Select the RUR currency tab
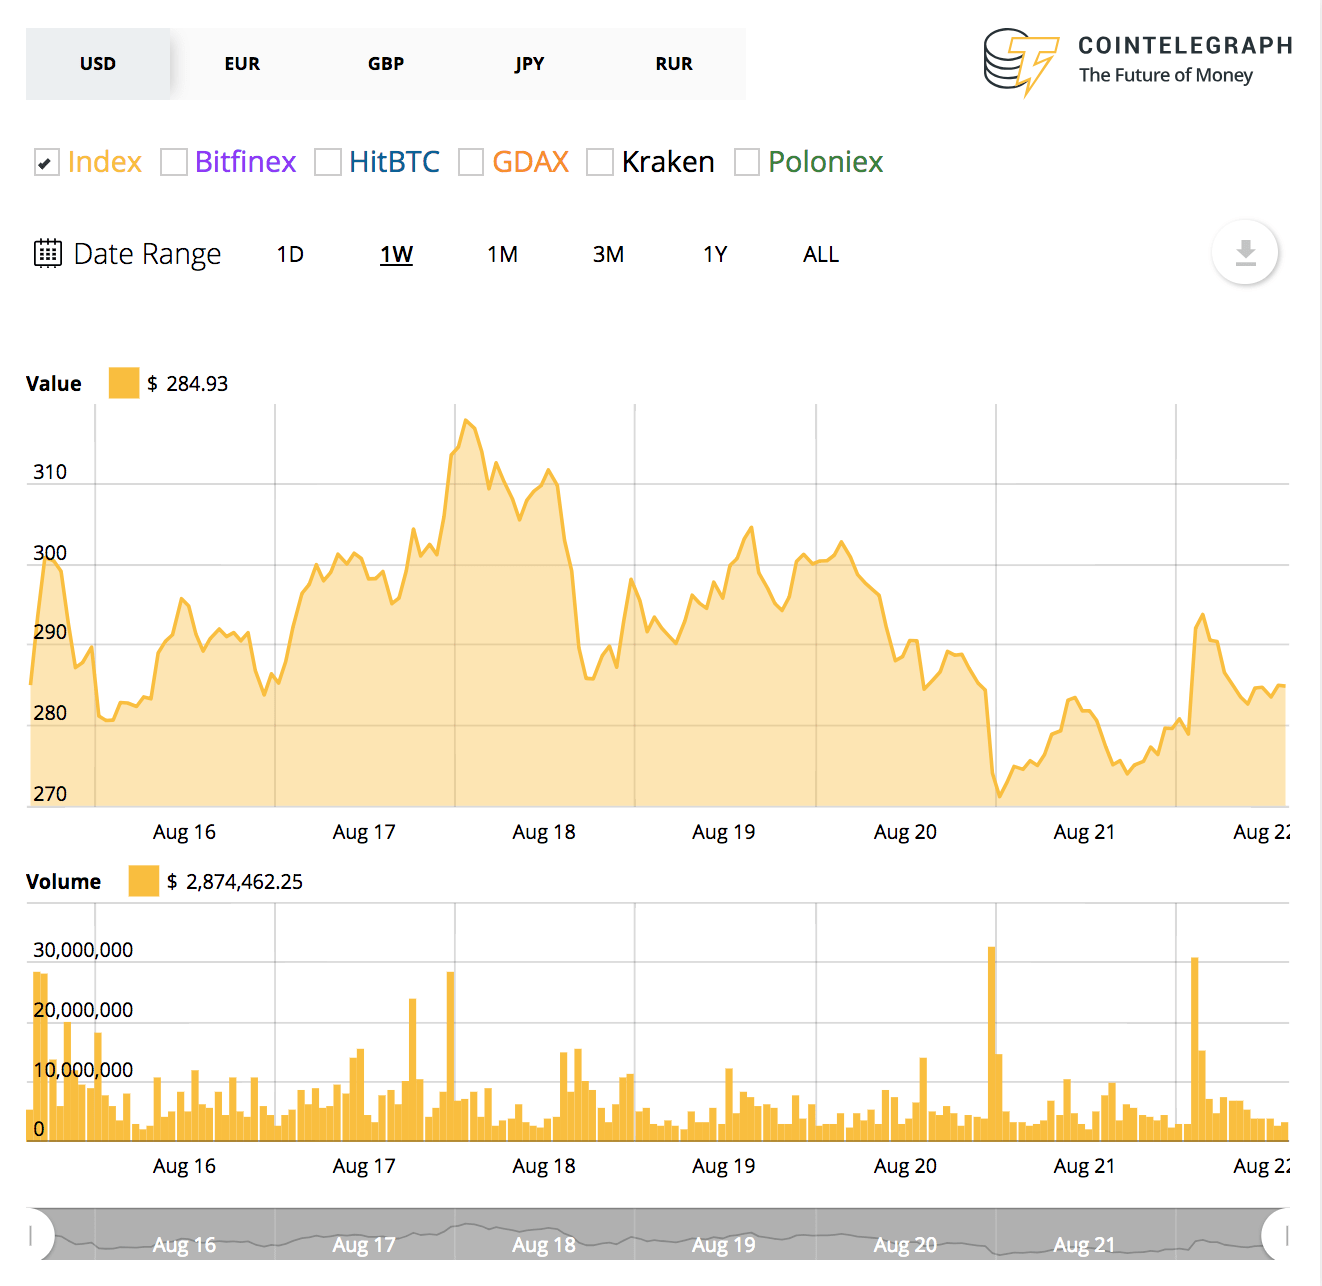 point(674,63)
